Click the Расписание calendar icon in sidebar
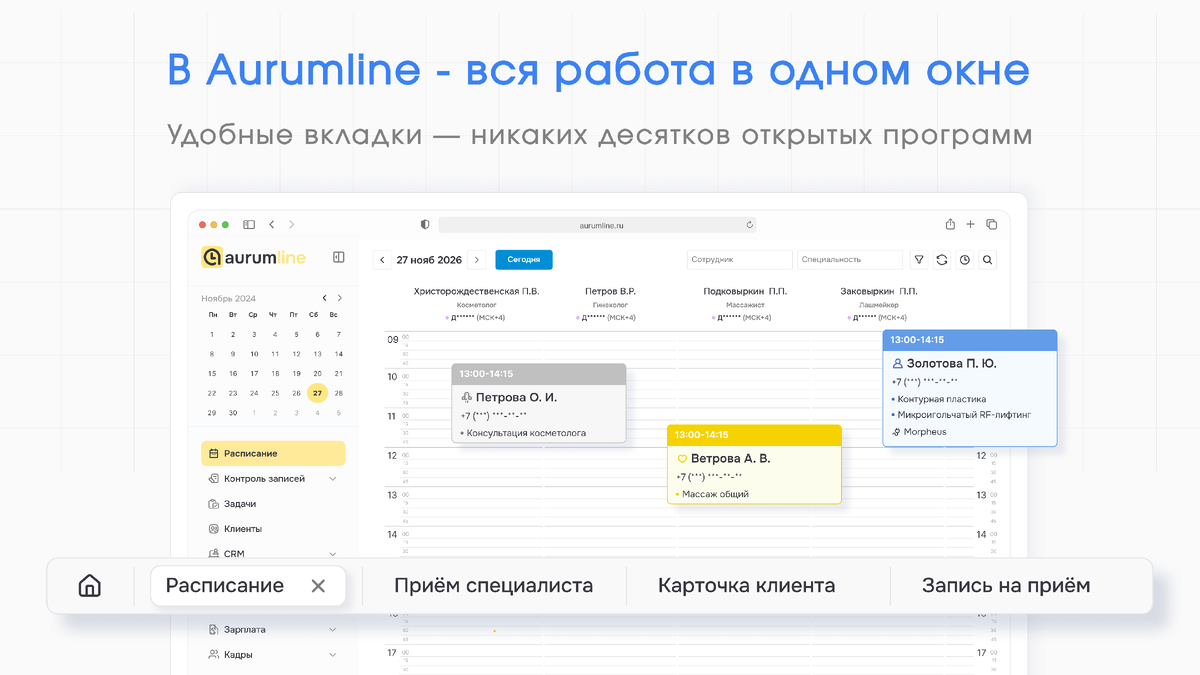 (x=213, y=454)
